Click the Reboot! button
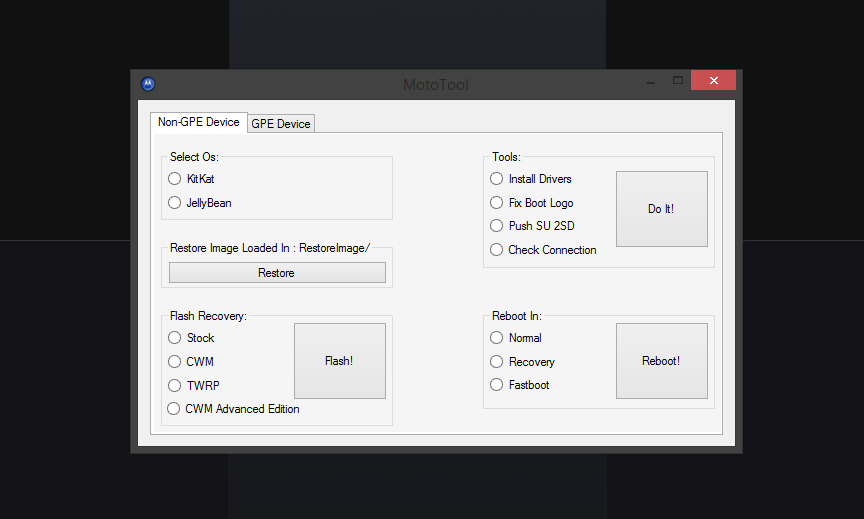Image resolution: width=864 pixels, height=519 pixels. click(x=661, y=361)
